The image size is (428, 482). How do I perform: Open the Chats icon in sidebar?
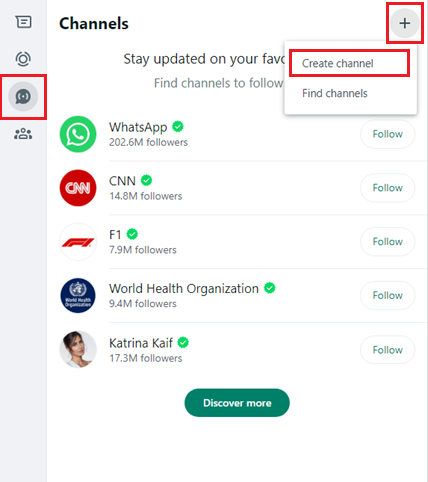click(x=23, y=22)
